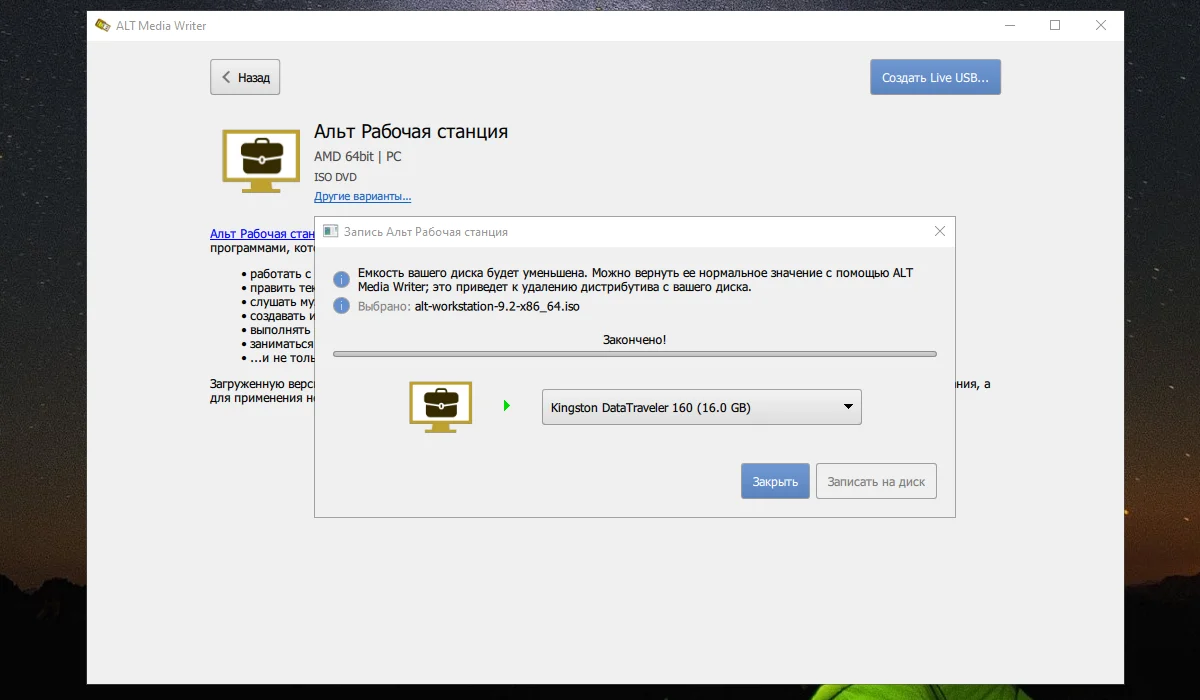Click the AMD 64bit | PC text
The width and height of the screenshot is (1200, 700).
(x=358, y=157)
